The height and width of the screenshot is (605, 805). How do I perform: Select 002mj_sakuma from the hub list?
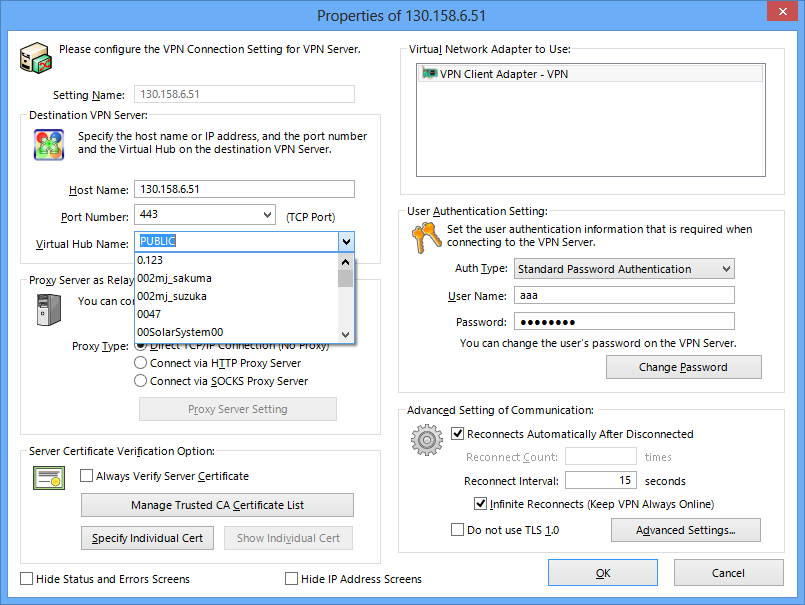175,279
